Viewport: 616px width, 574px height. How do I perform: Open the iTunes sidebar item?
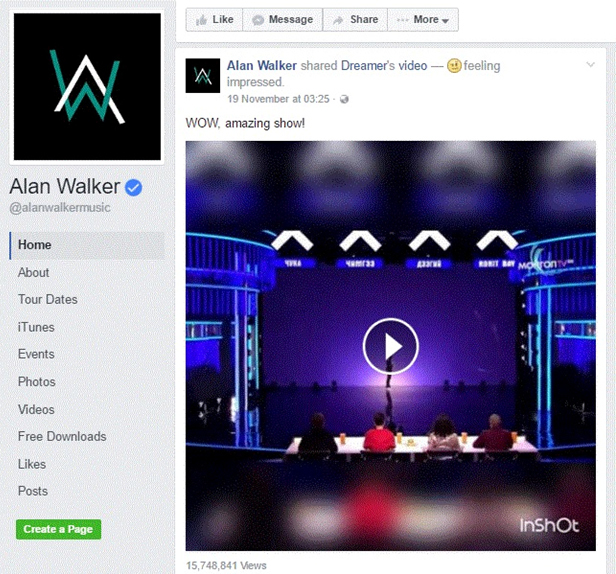(36, 327)
